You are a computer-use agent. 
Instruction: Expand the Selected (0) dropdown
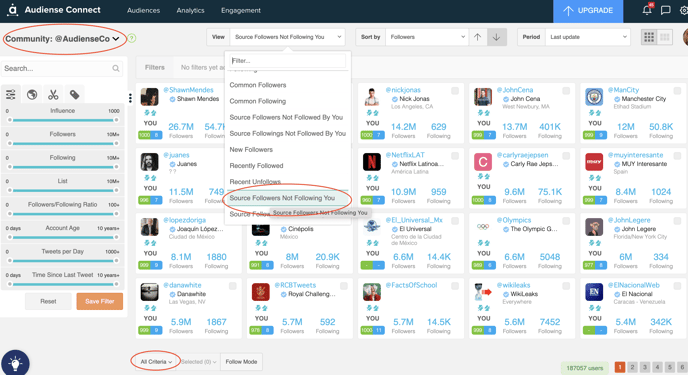(198, 362)
